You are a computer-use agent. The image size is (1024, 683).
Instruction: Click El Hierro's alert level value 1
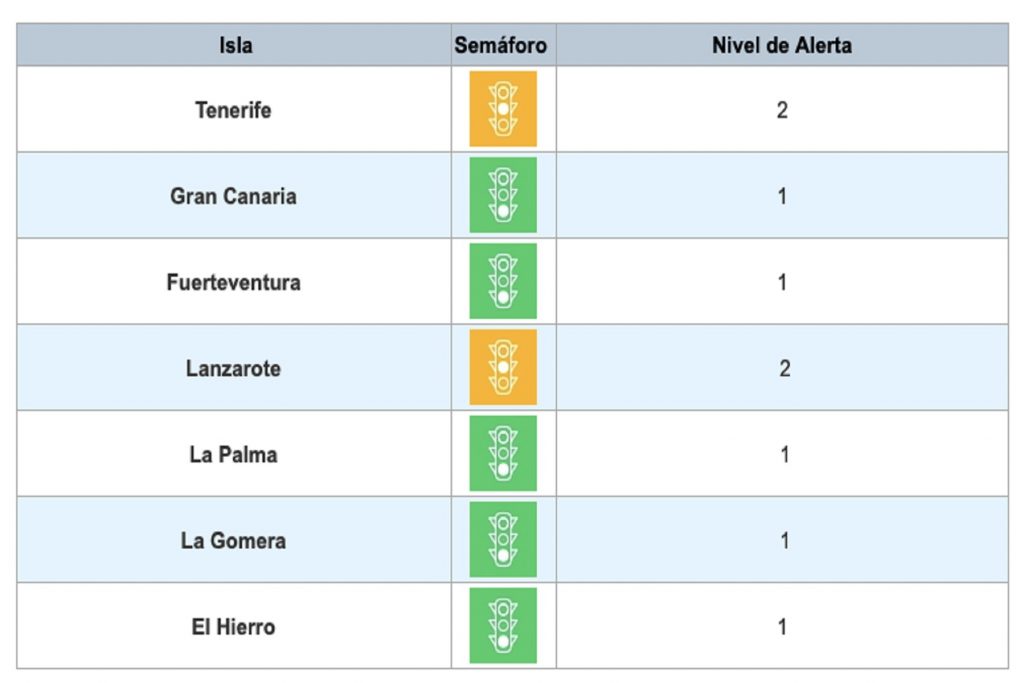coord(783,627)
